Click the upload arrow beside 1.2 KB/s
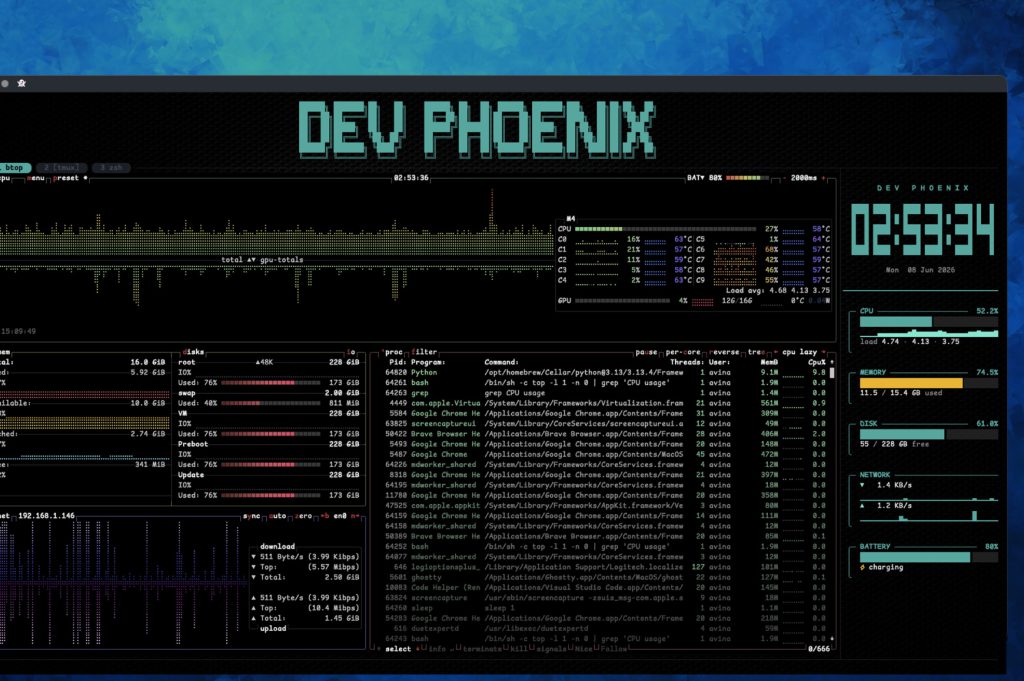This screenshot has width=1024, height=681. [862, 505]
